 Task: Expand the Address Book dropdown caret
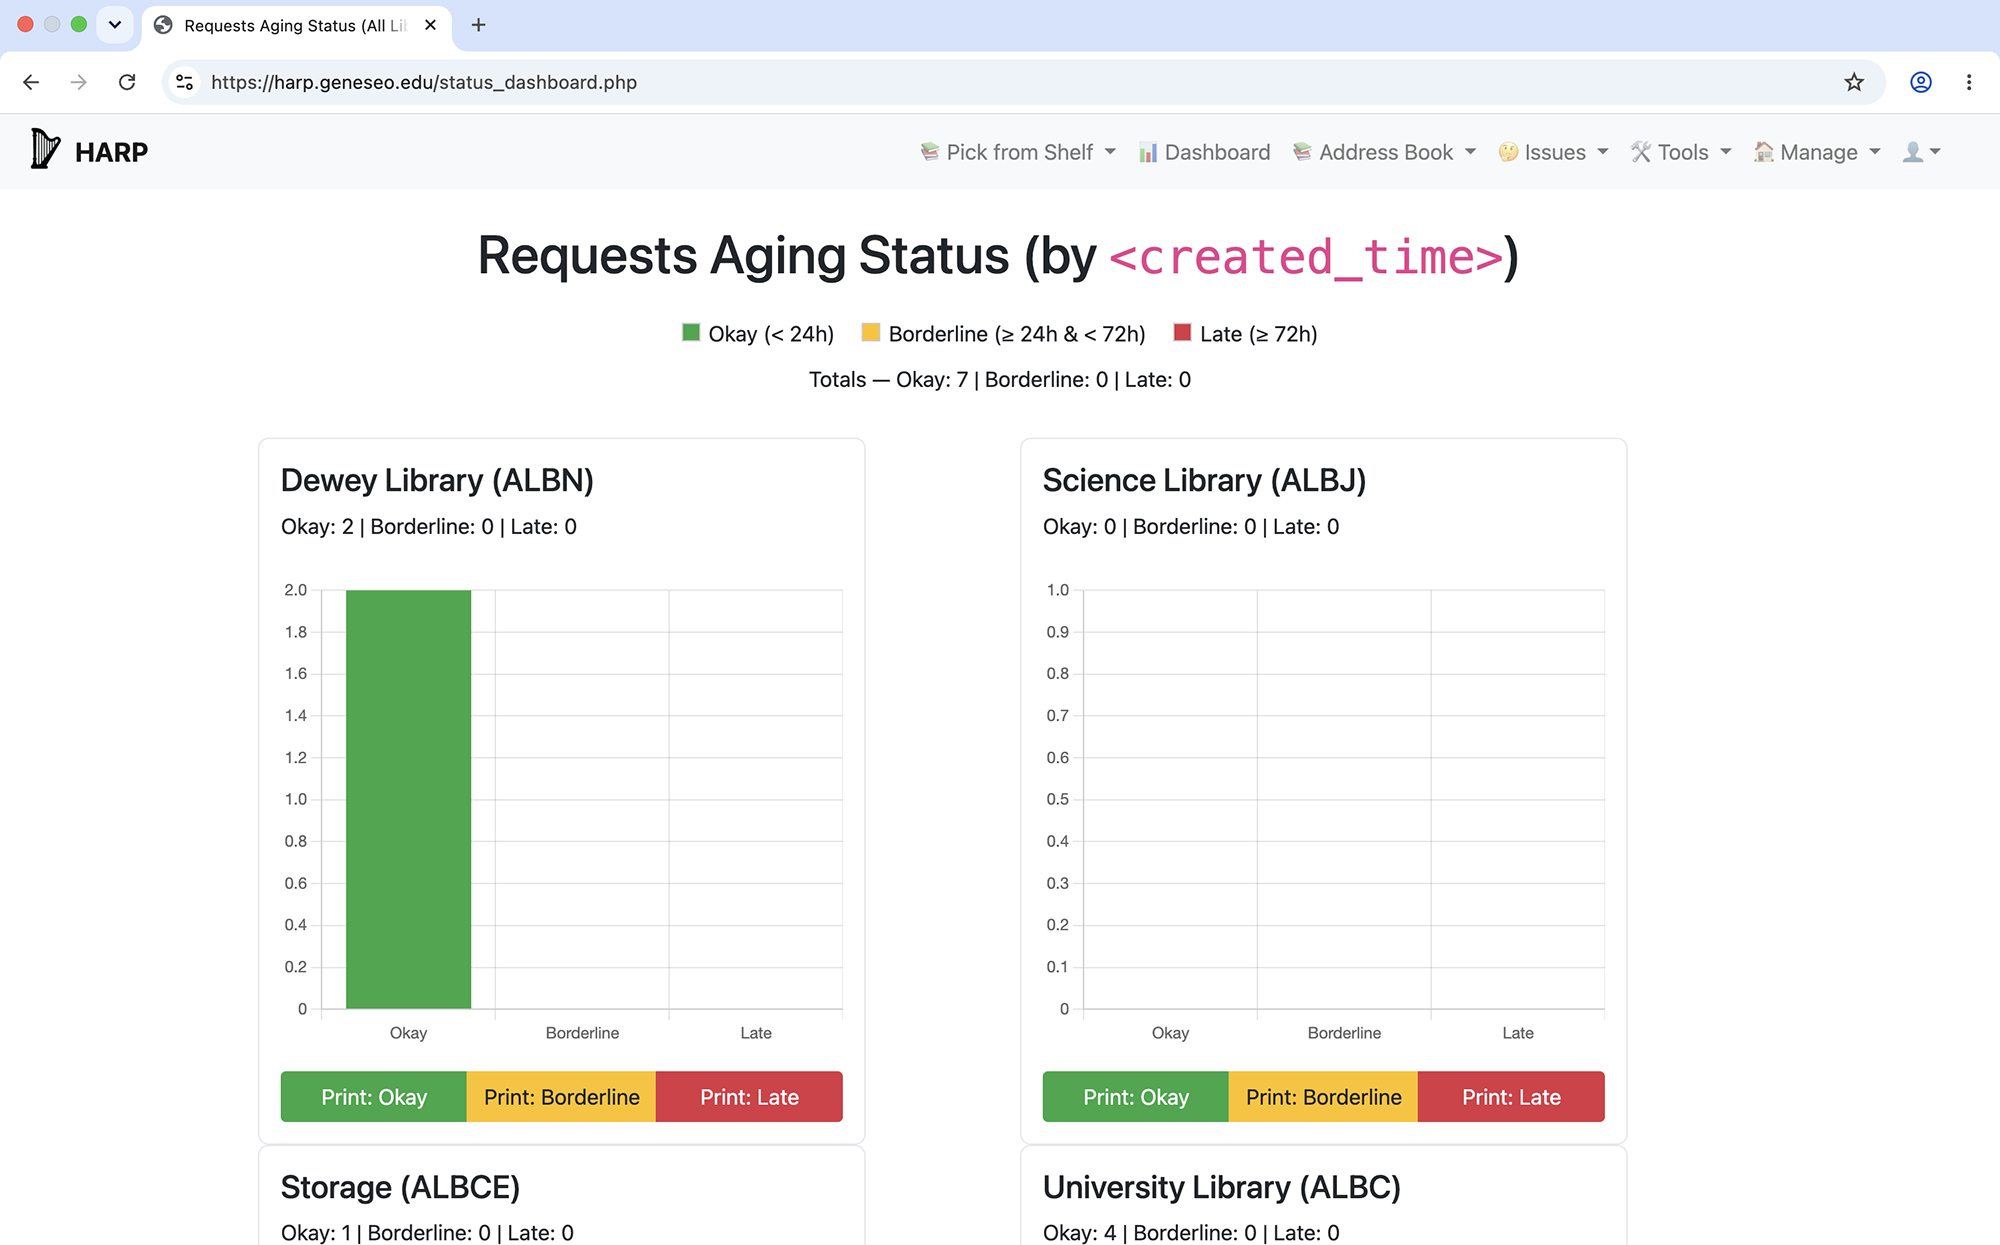[1470, 152]
